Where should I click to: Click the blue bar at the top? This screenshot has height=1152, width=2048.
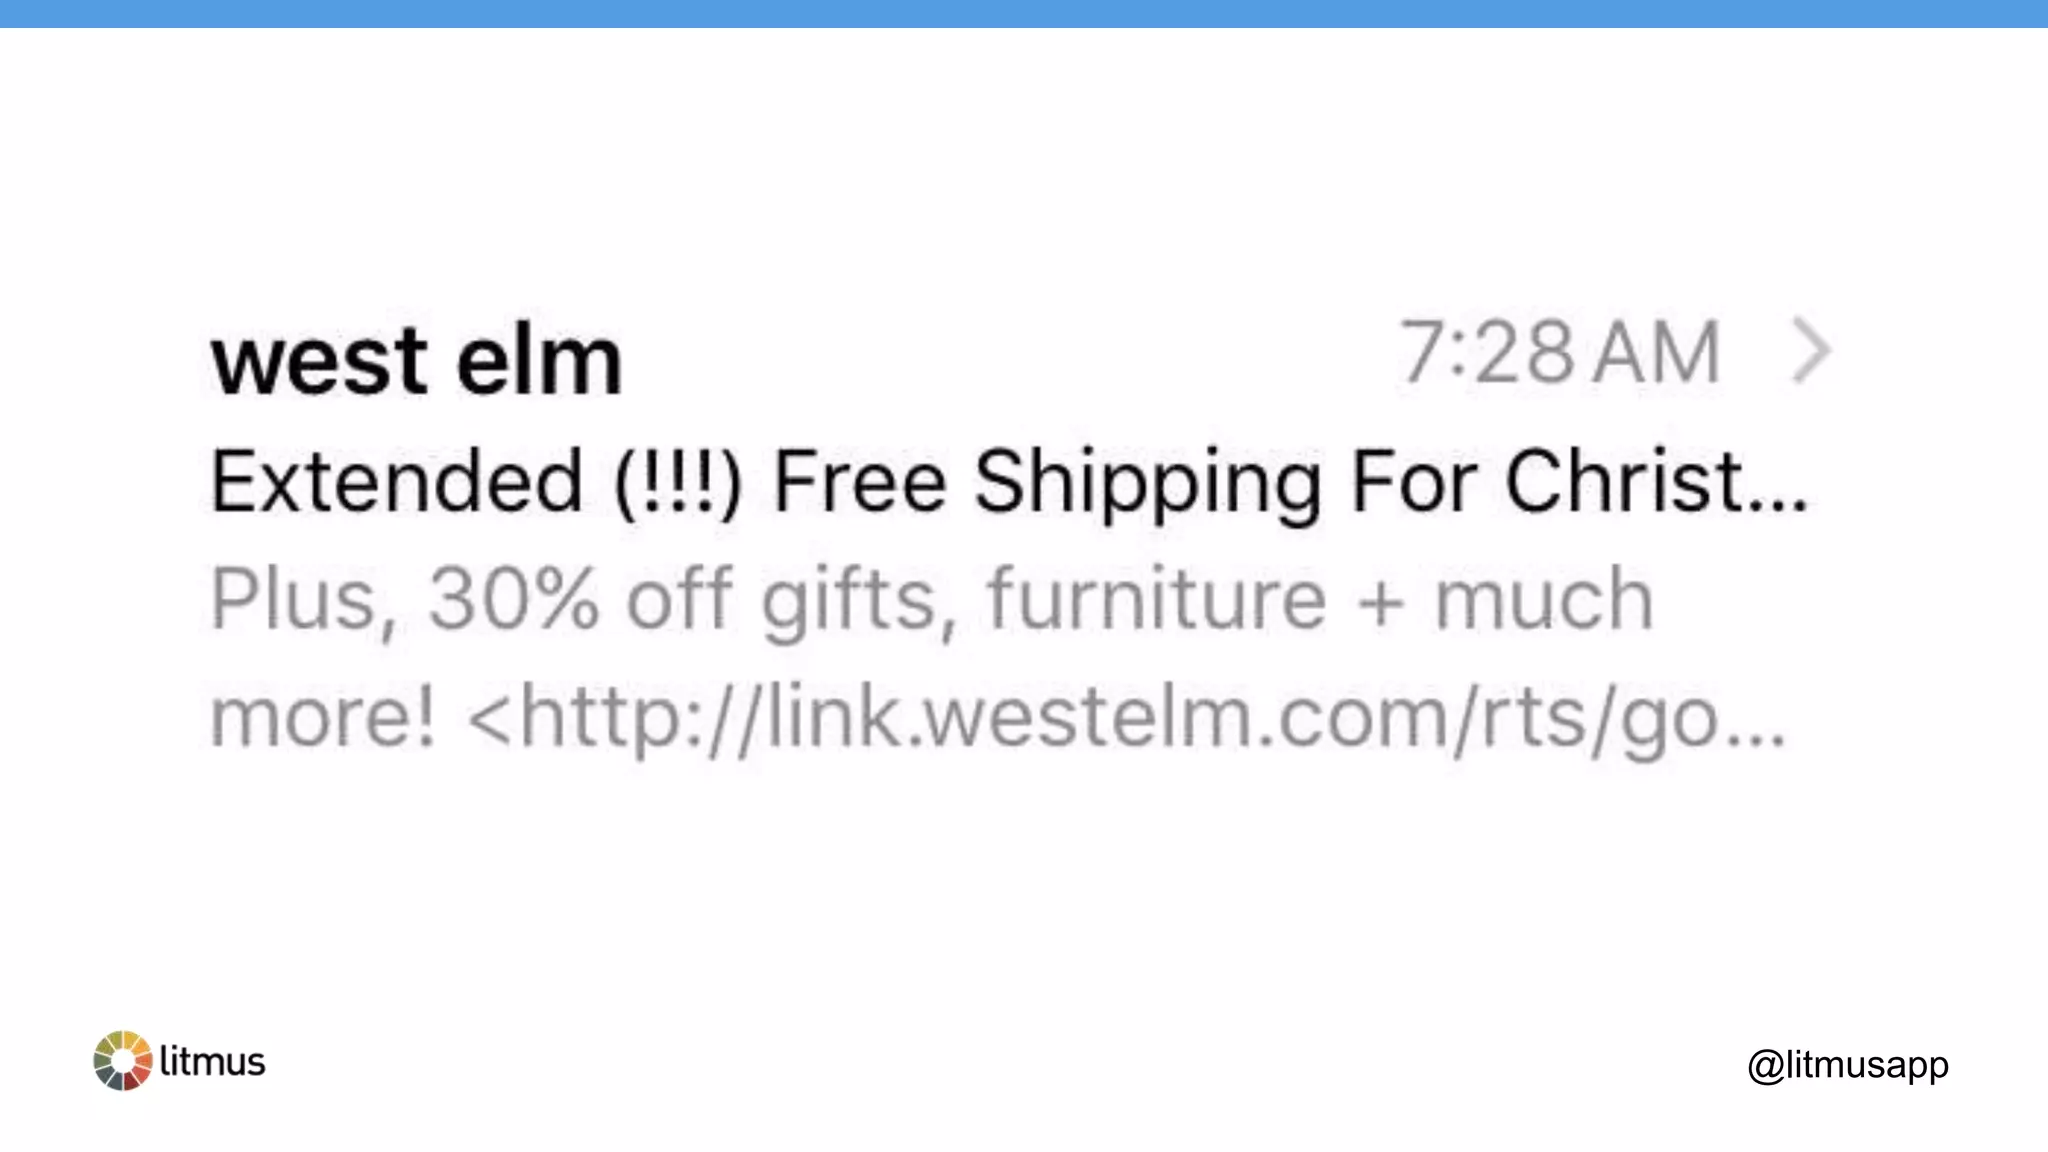[1024, 13]
